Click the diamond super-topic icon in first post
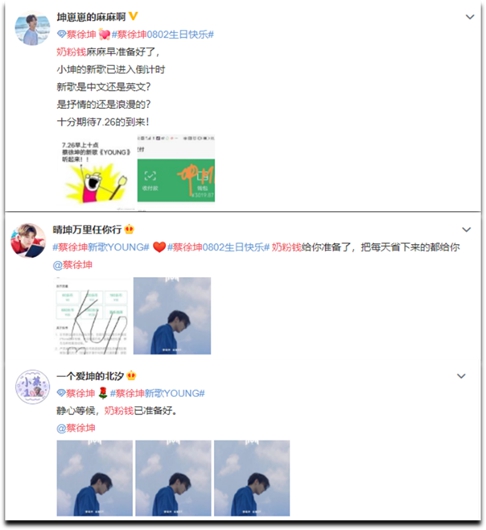This screenshot has height=530, width=486. point(61,34)
